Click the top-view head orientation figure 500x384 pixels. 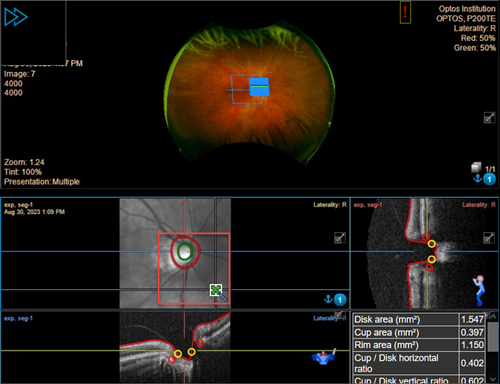pyautogui.click(x=324, y=357)
